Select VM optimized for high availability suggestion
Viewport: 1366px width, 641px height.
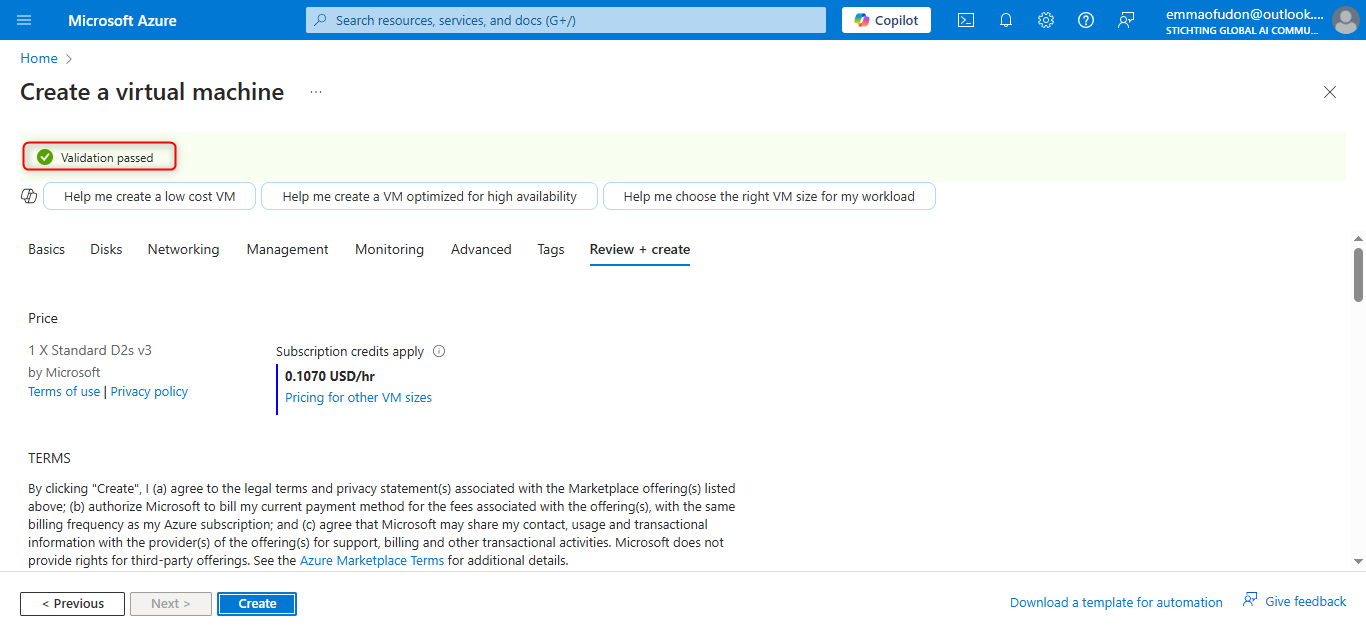(429, 196)
